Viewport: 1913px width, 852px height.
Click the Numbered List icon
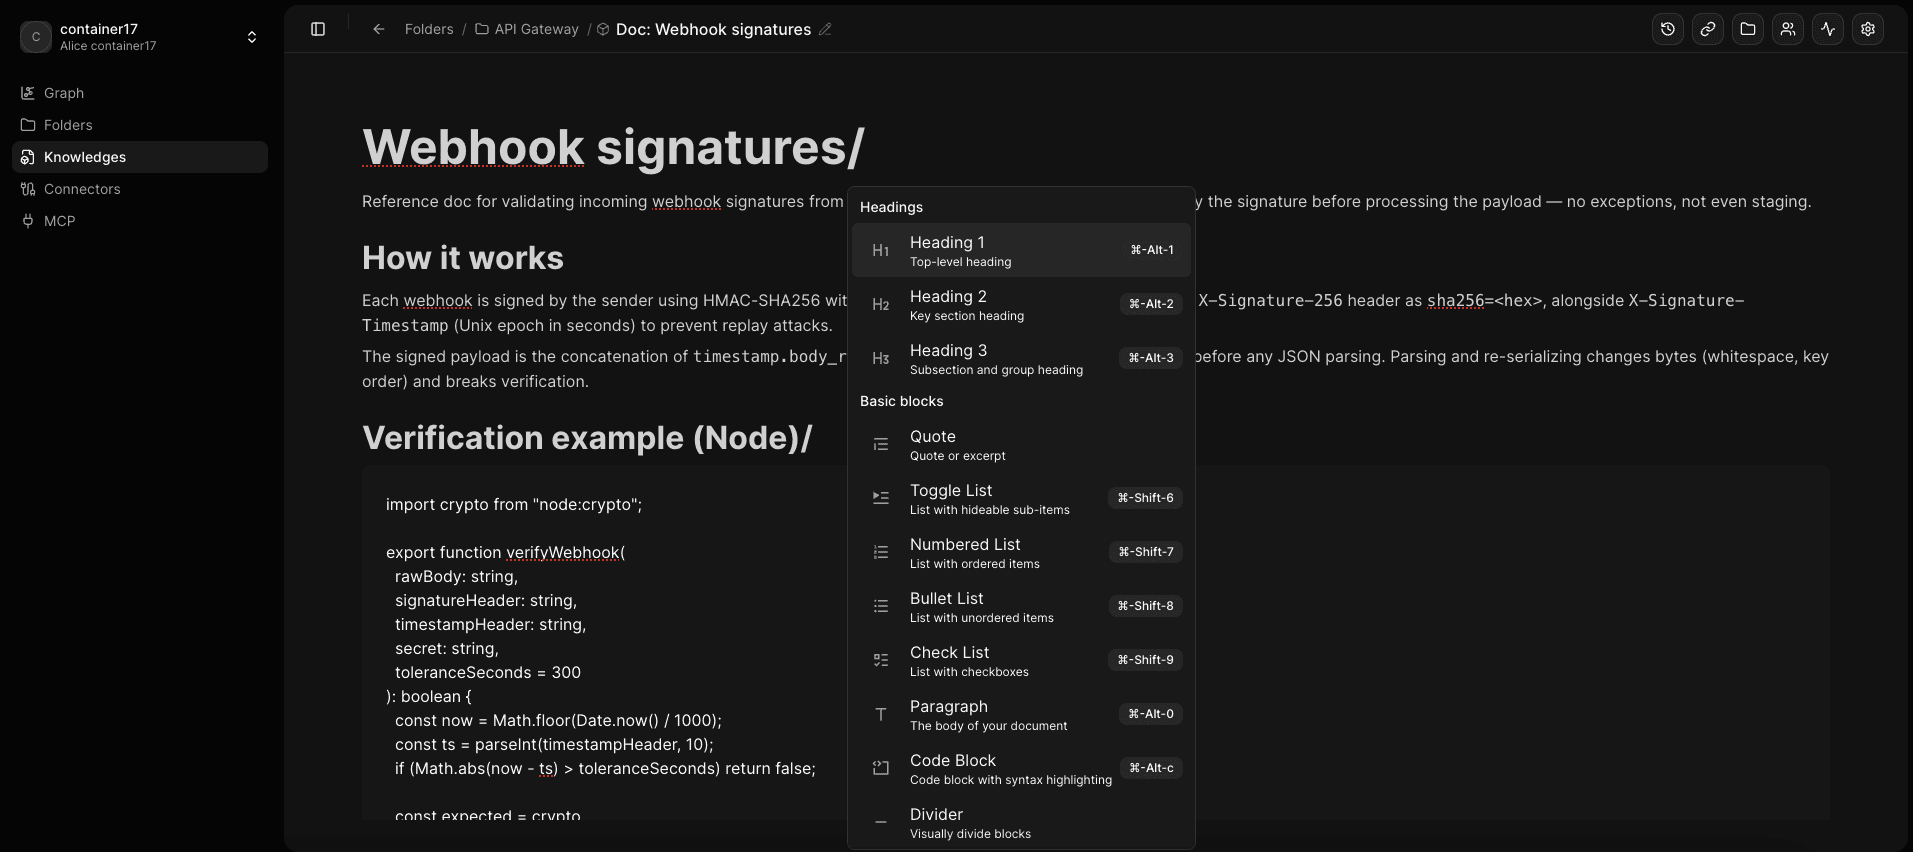[881, 552]
